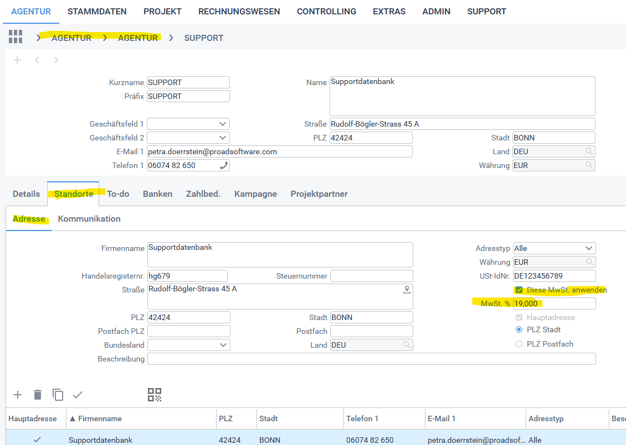Add new address with plus icon above table
Screen dimensions: 626x445
click(x=17, y=395)
